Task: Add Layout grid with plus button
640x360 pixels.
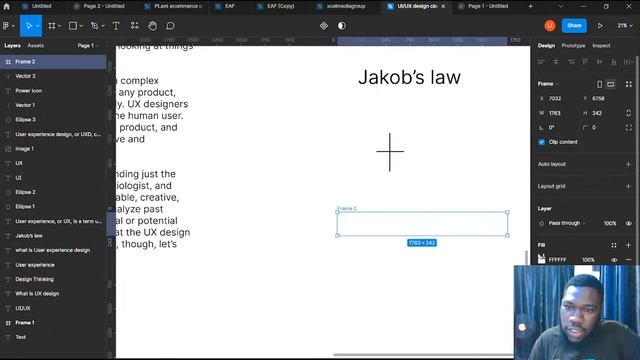Action: pyautogui.click(x=629, y=186)
